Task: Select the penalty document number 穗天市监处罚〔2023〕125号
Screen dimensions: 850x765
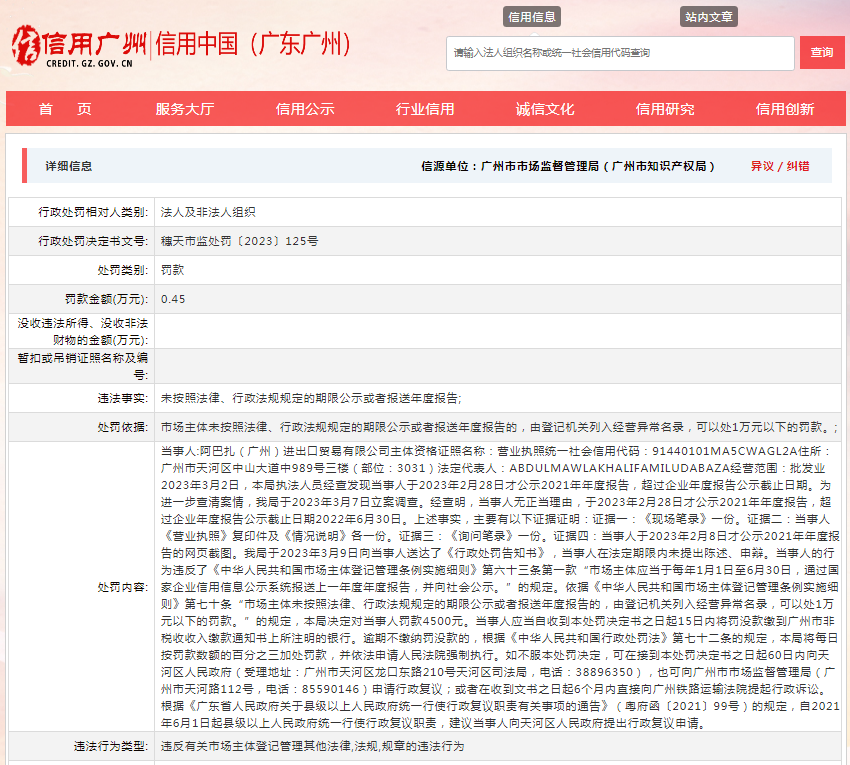Action: 240,241
